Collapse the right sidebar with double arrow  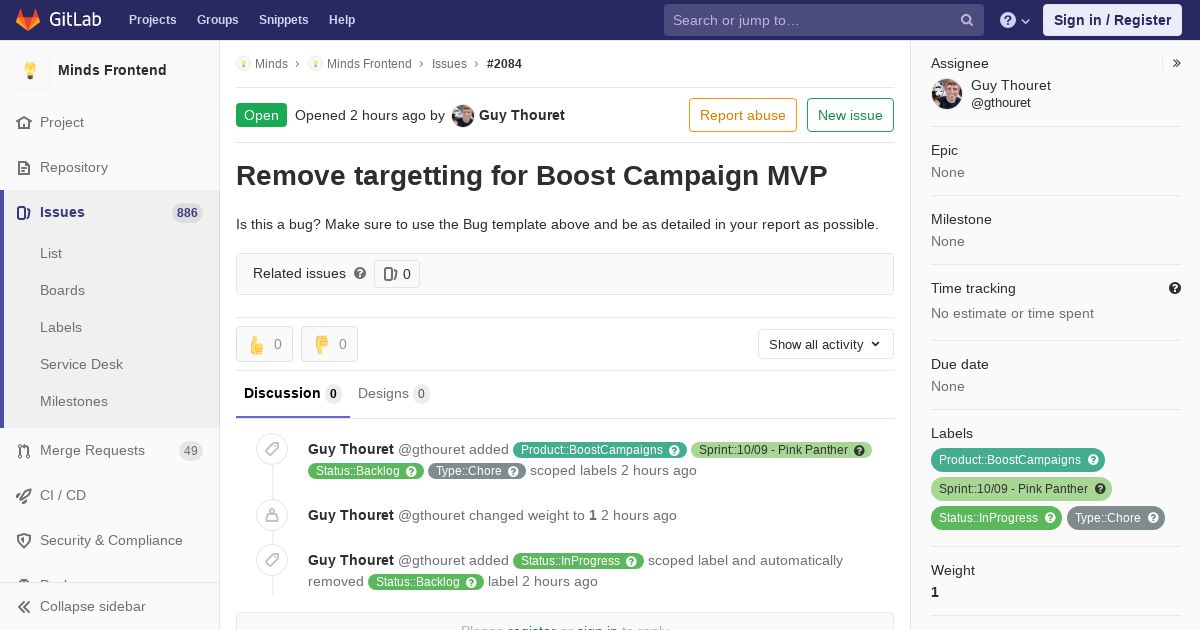click(x=1177, y=63)
